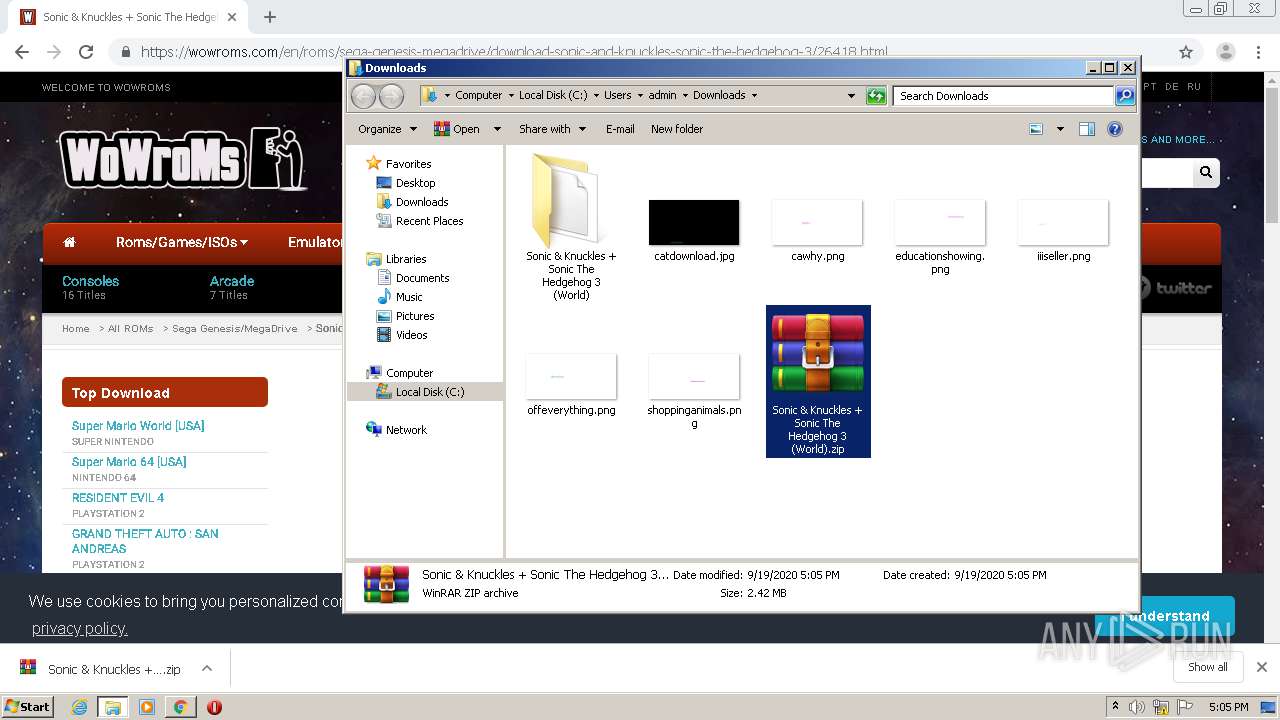The height and width of the screenshot is (720, 1280).
Task: Click the green refresh button beside address bar
Action: click(x=876, y=96)
